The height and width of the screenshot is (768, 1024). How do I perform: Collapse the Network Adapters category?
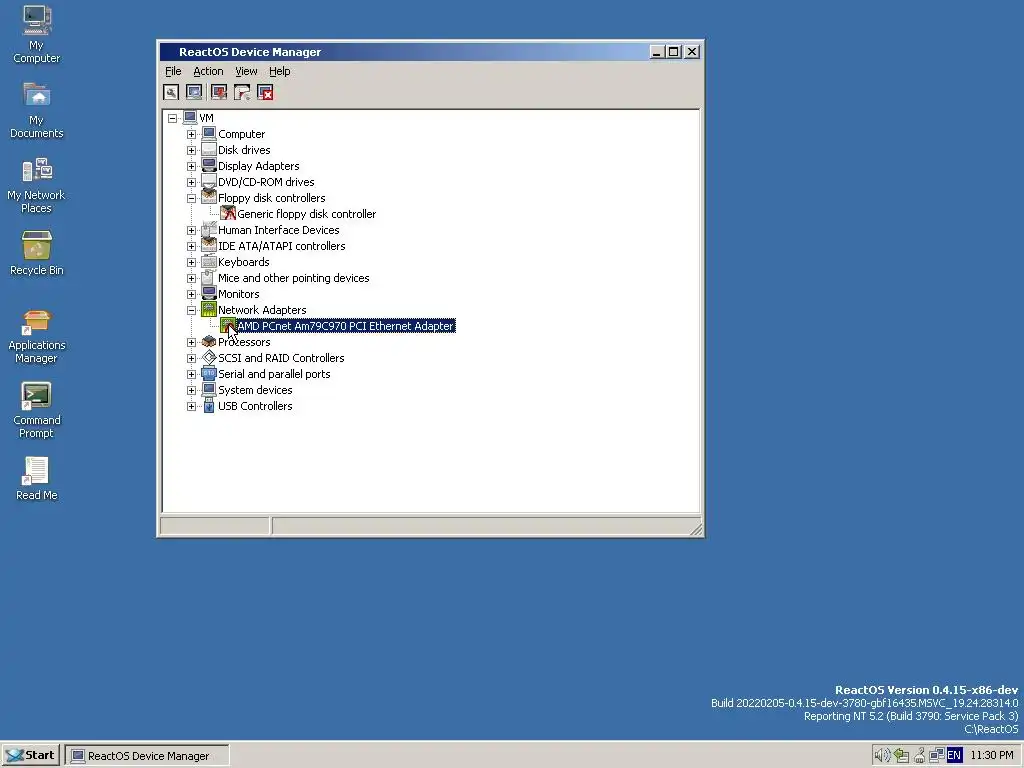pos(191,310)
